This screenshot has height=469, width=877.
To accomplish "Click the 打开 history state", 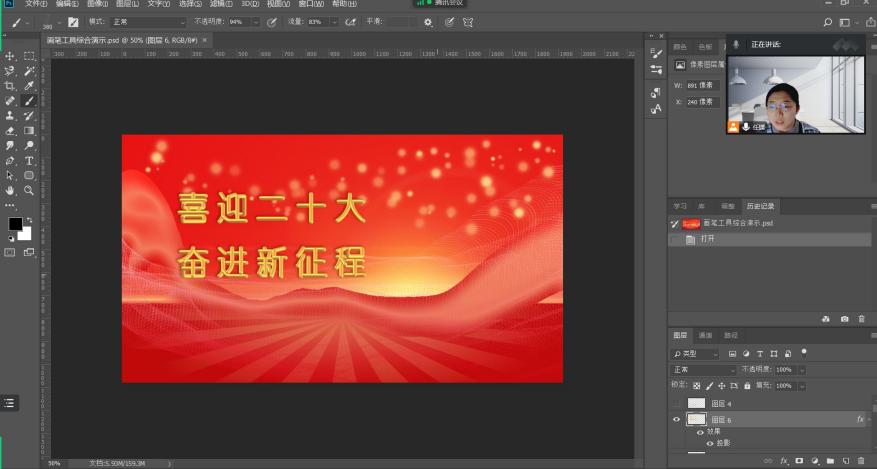I will [708, 239].
